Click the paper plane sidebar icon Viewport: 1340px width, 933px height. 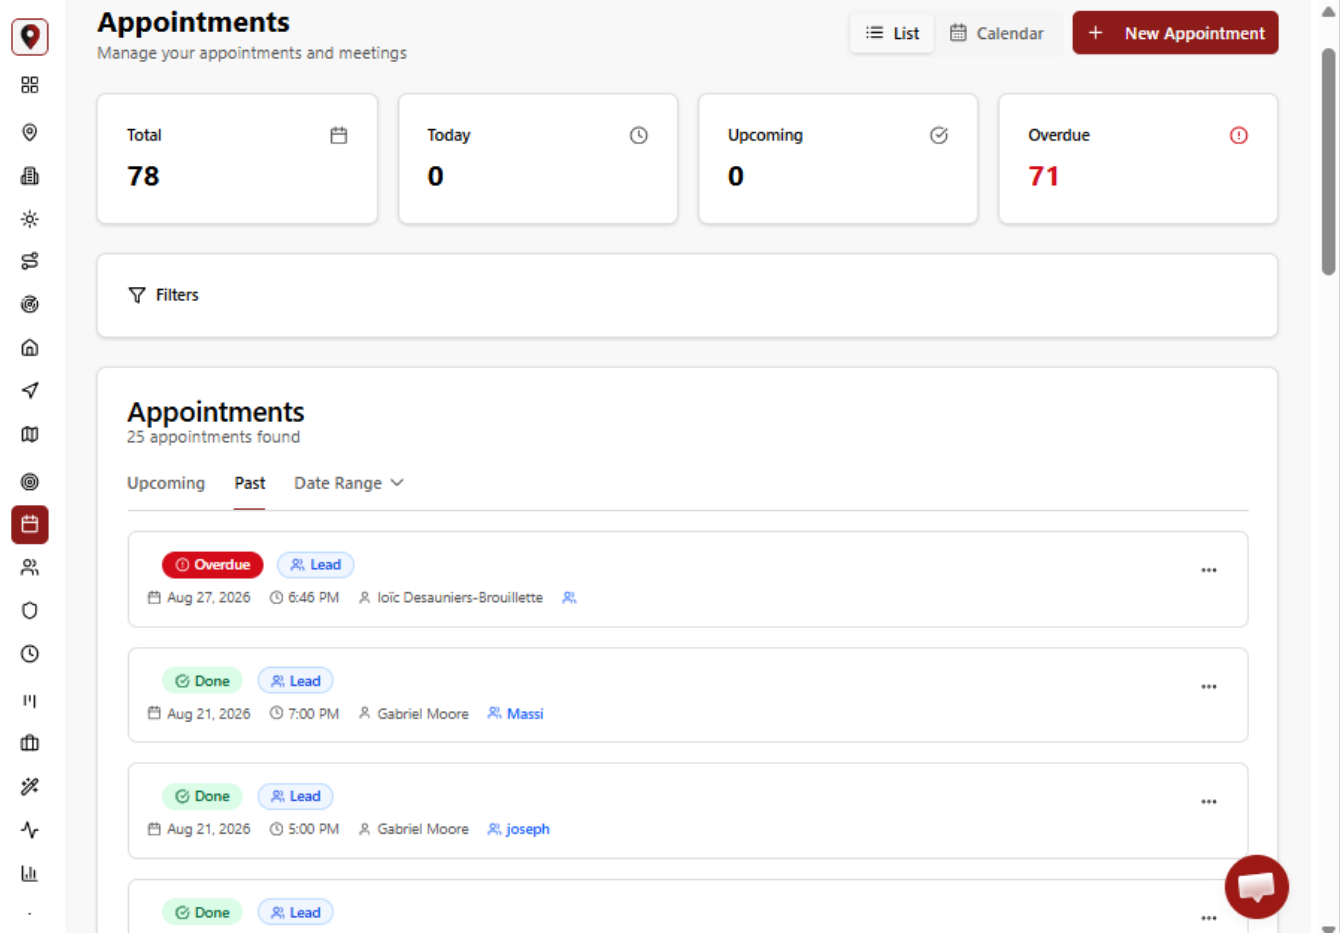(x=30, y=390)
